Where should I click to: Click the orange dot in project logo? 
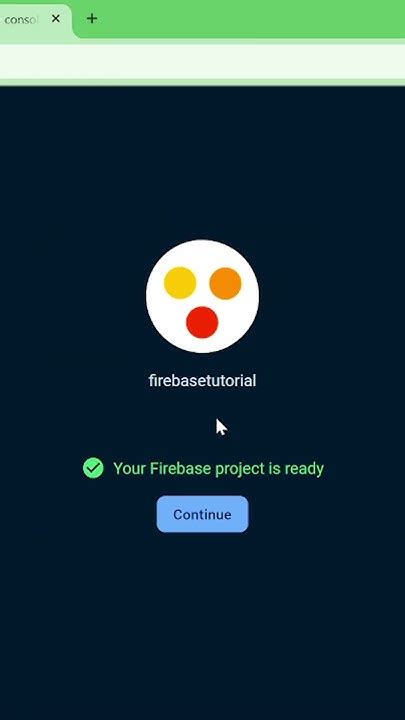click(x=225, y=283)
